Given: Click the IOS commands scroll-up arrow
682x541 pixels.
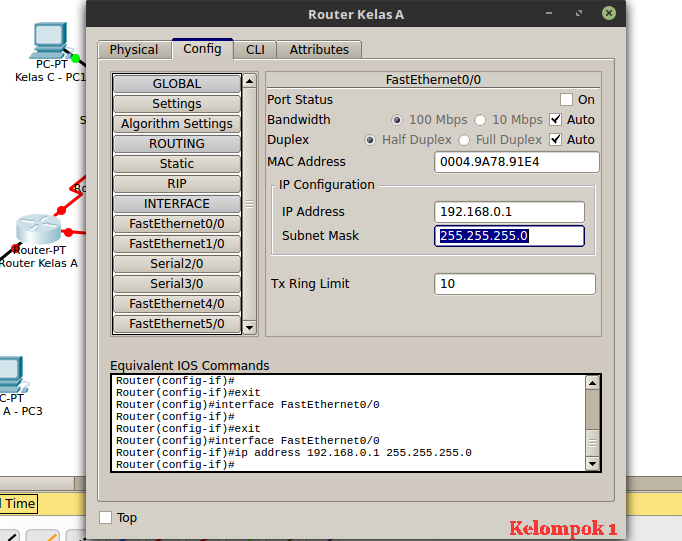Looking at the screenshot, I should pyautogui.click(x=592, y=383).
